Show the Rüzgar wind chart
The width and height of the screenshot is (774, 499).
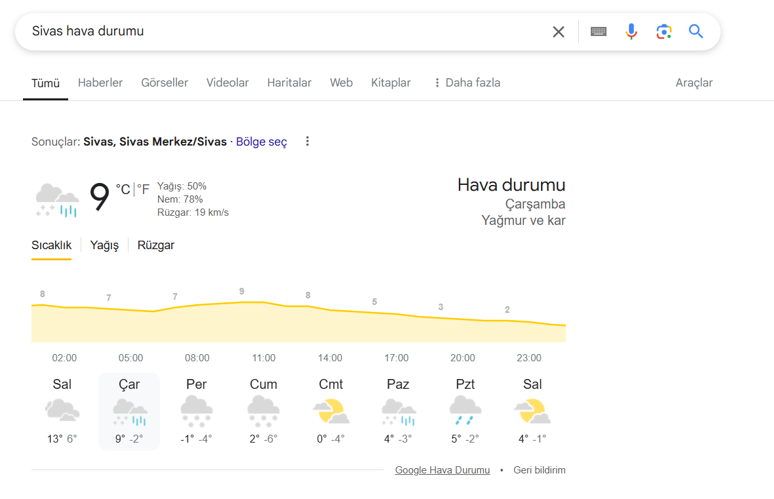coord(156,245)
